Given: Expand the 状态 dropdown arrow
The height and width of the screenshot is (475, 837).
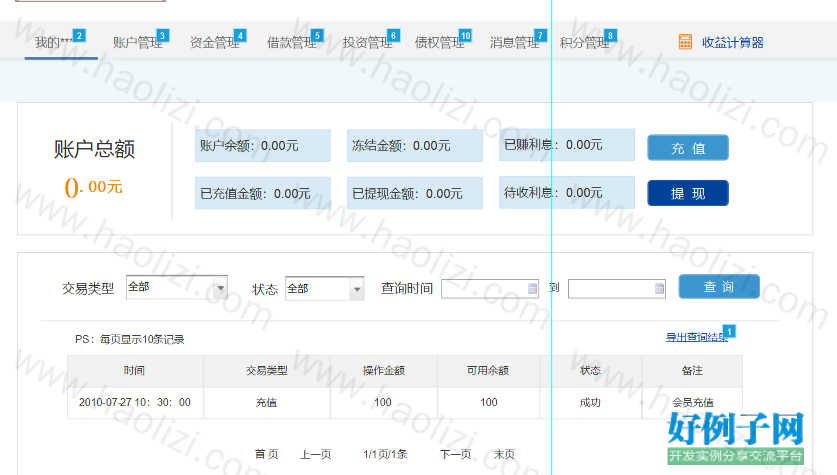Looking at the screenshot, I should coord(357,289).
